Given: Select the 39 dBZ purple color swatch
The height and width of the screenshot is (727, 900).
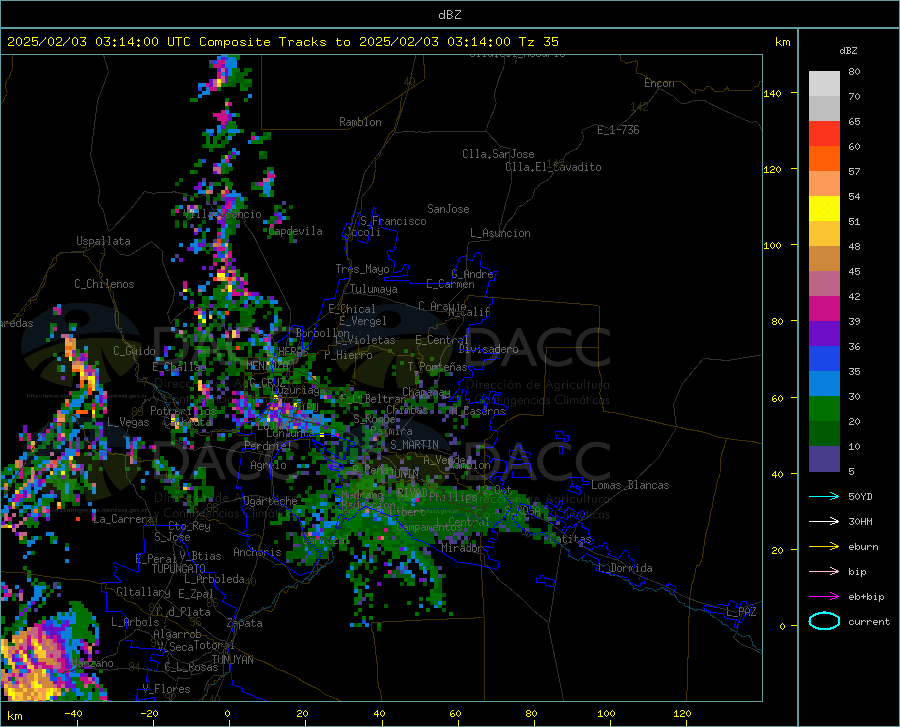Looking at the screenshot, I should coord(824,334).
